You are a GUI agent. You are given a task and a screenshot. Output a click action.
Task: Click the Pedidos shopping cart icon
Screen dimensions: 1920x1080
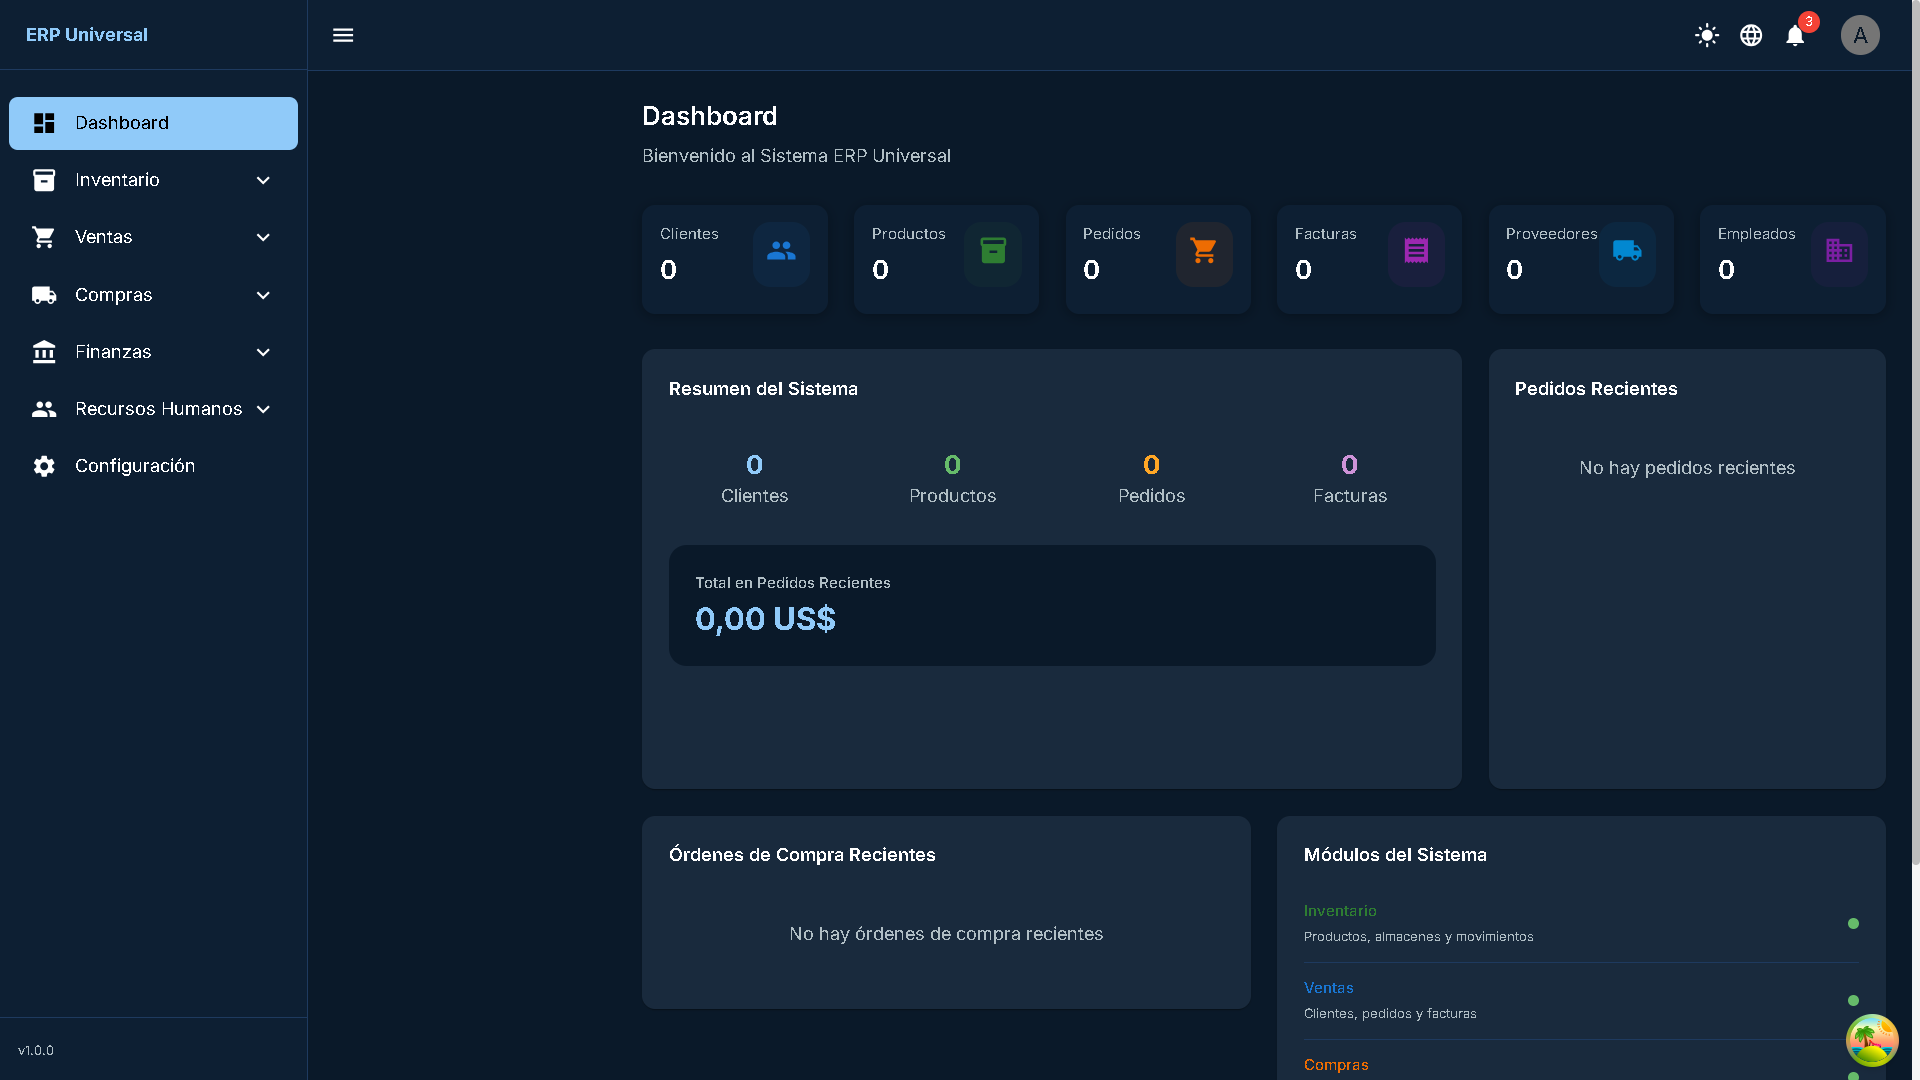pos(1204,252)
